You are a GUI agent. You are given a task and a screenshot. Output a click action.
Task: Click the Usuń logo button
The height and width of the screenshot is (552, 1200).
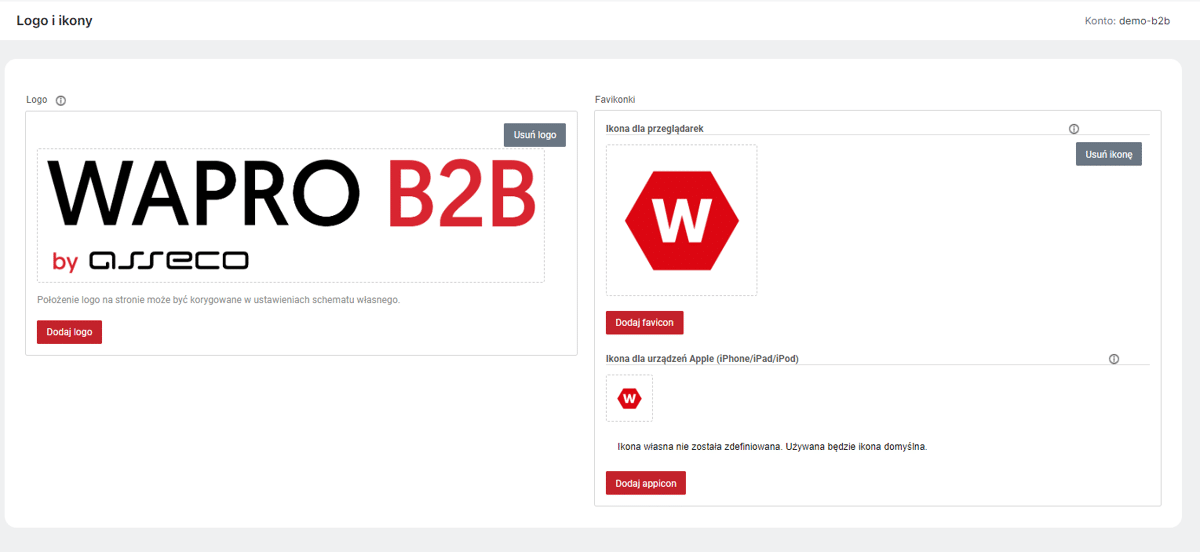tap(535, 134)
